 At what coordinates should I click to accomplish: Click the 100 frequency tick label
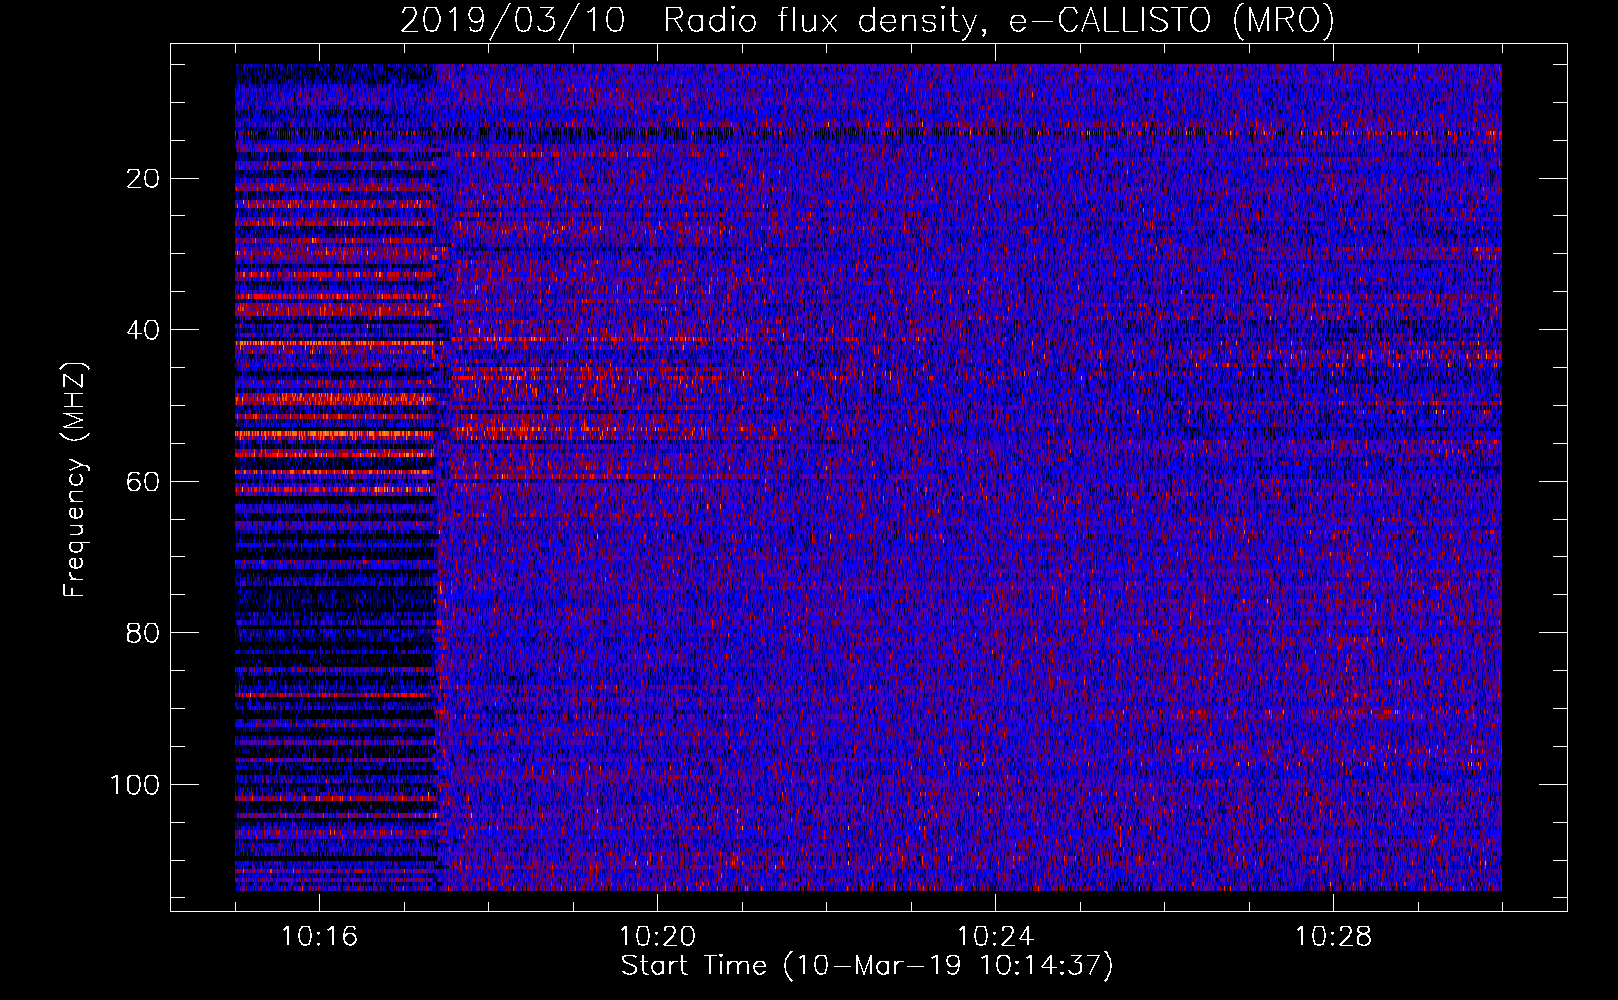[135, 785]
